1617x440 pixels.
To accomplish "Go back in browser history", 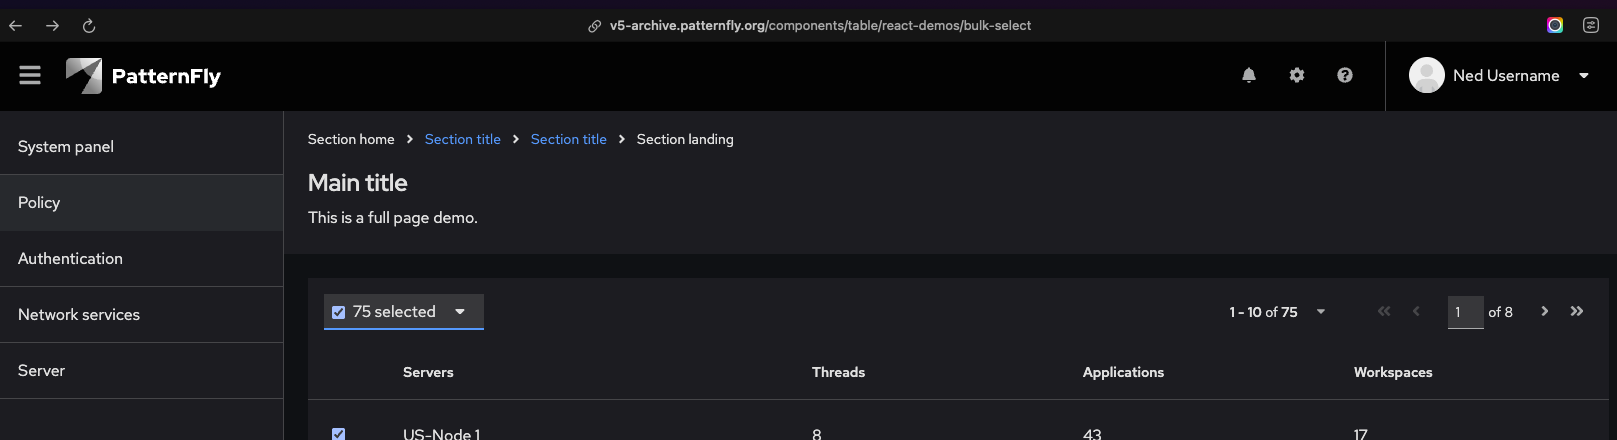I will [16, 26].
